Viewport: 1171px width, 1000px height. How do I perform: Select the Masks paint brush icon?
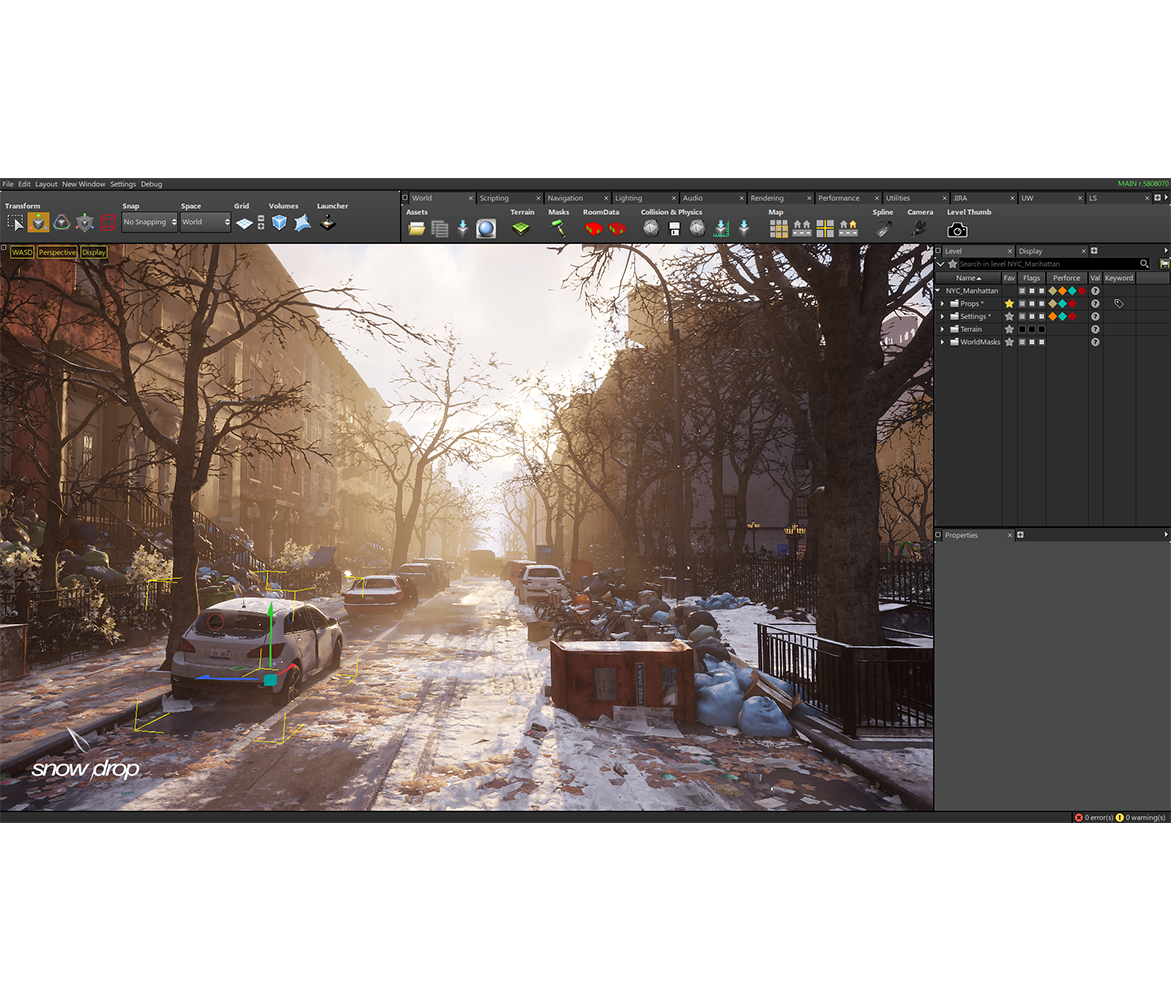point(558,229)
